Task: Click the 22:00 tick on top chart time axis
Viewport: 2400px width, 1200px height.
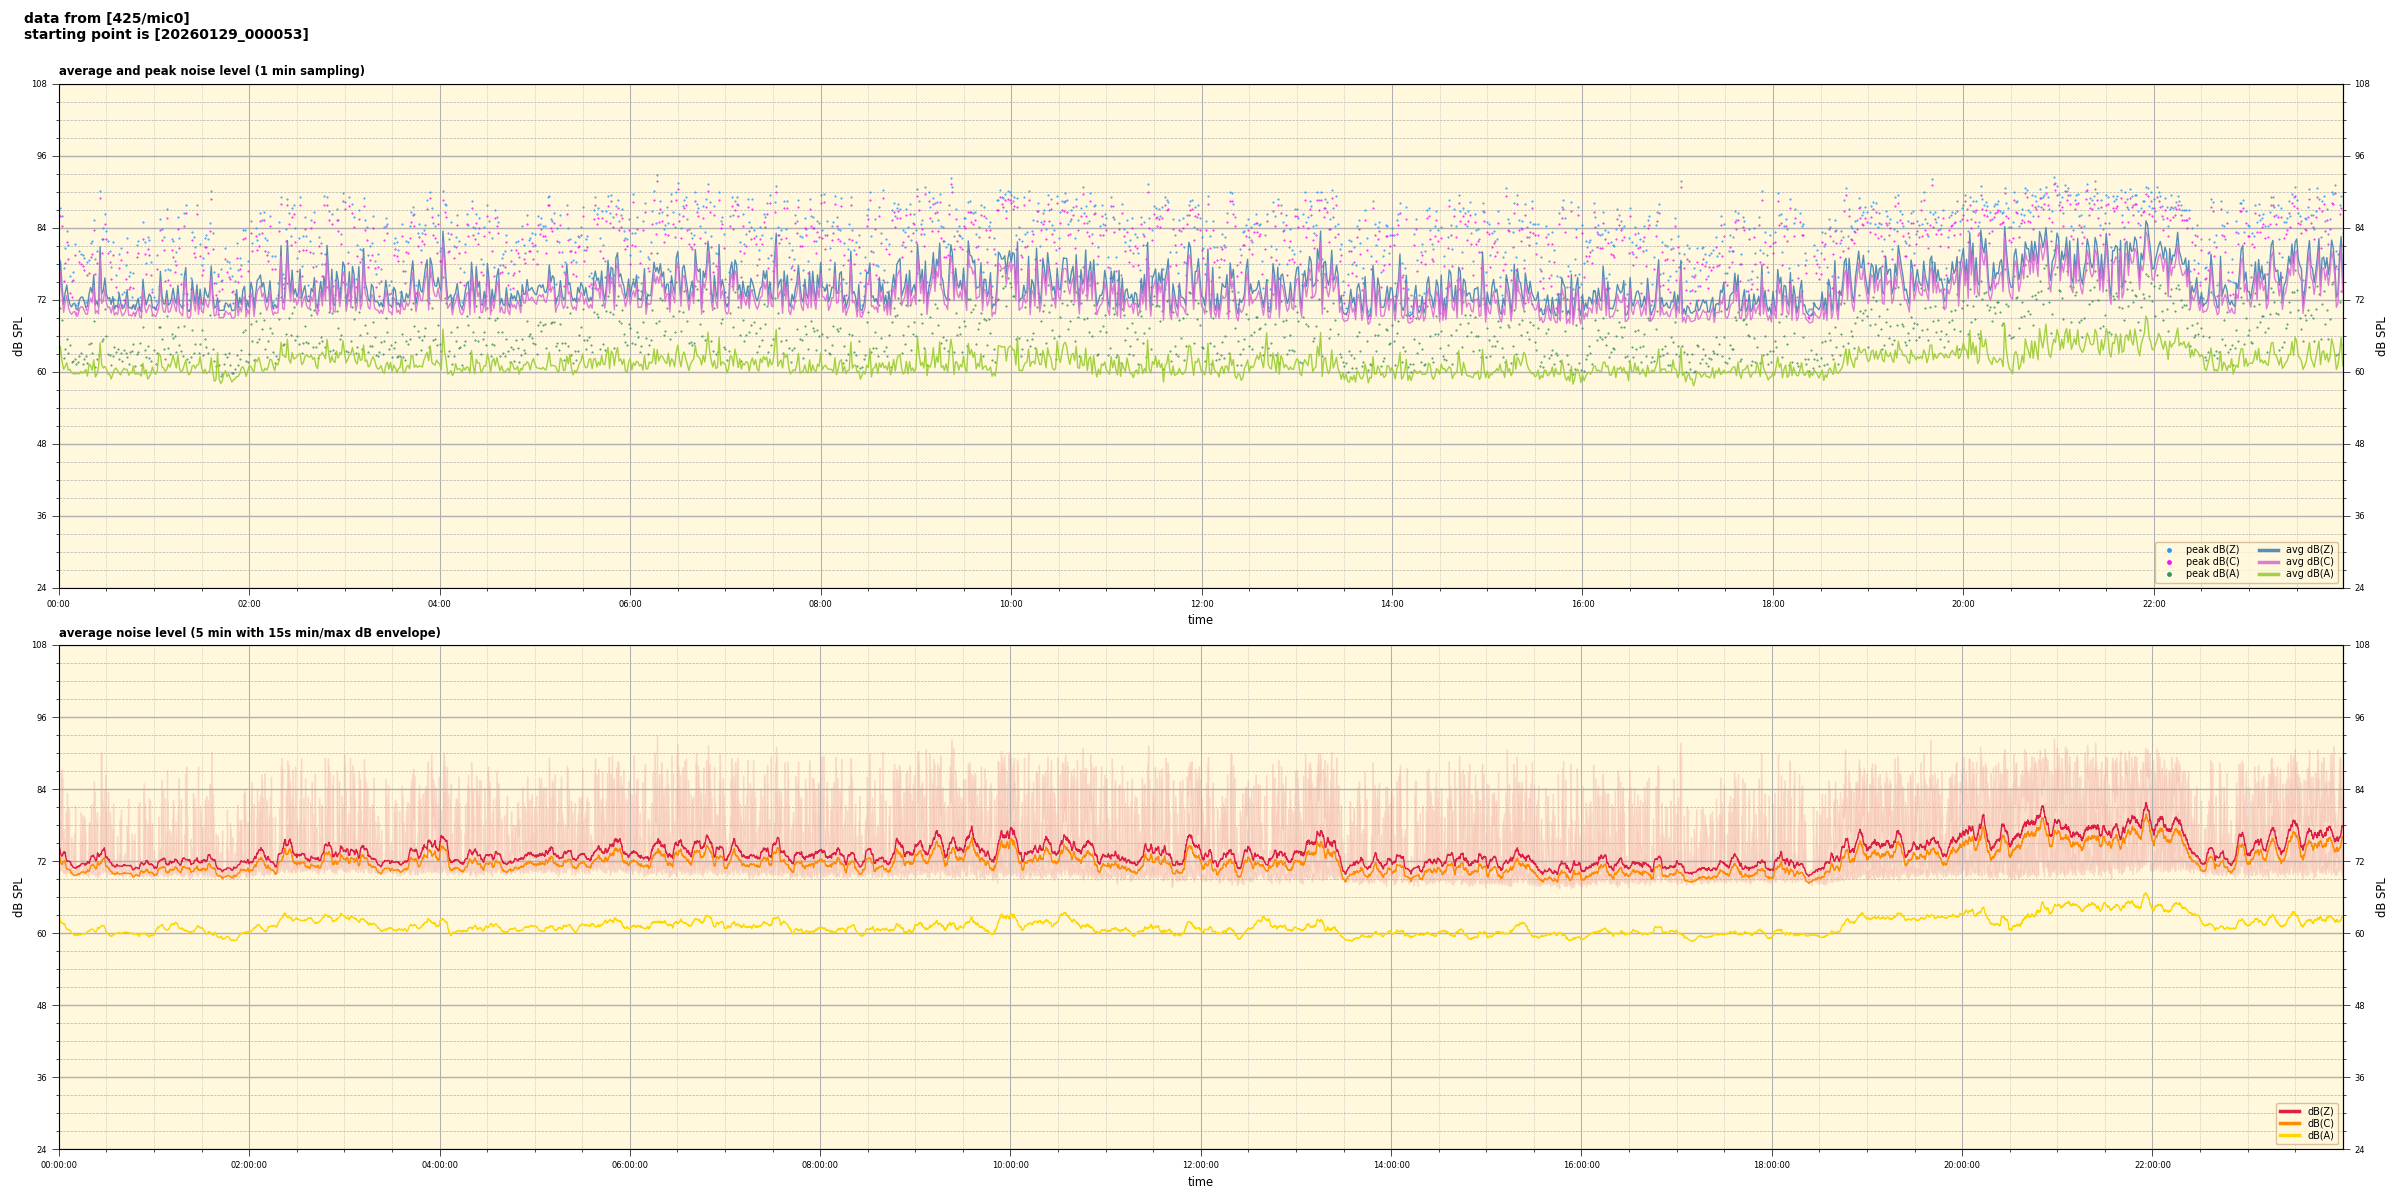Action: tap(2153, 604)
